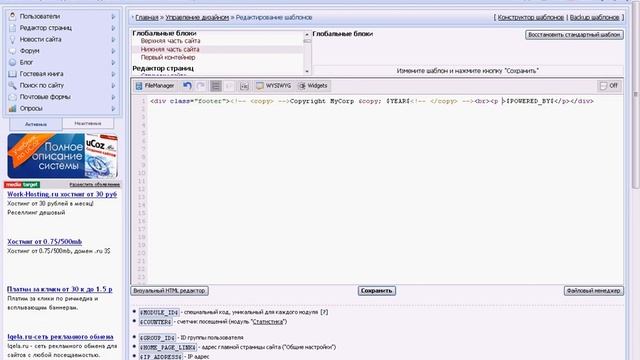Expand the Почтовые формы submenu arrow
This screenshot has height=360, width=640.
pyautogui.click(x=113, y=97)
